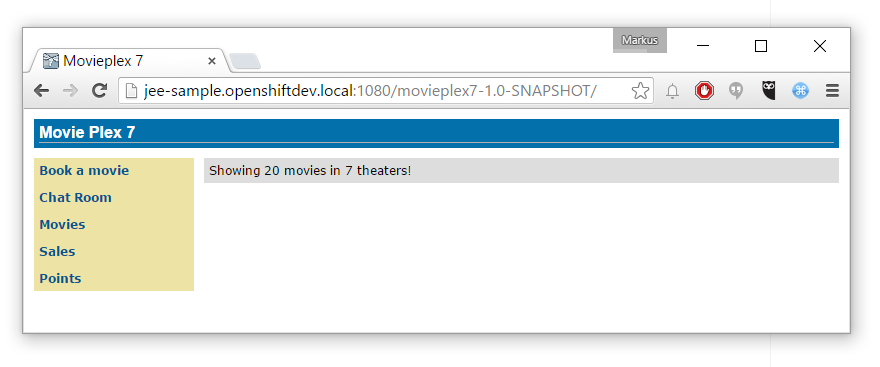Bookmark page with the star icon
The width and height of the screenshot is (880, 367).
[x=640, y=91]
